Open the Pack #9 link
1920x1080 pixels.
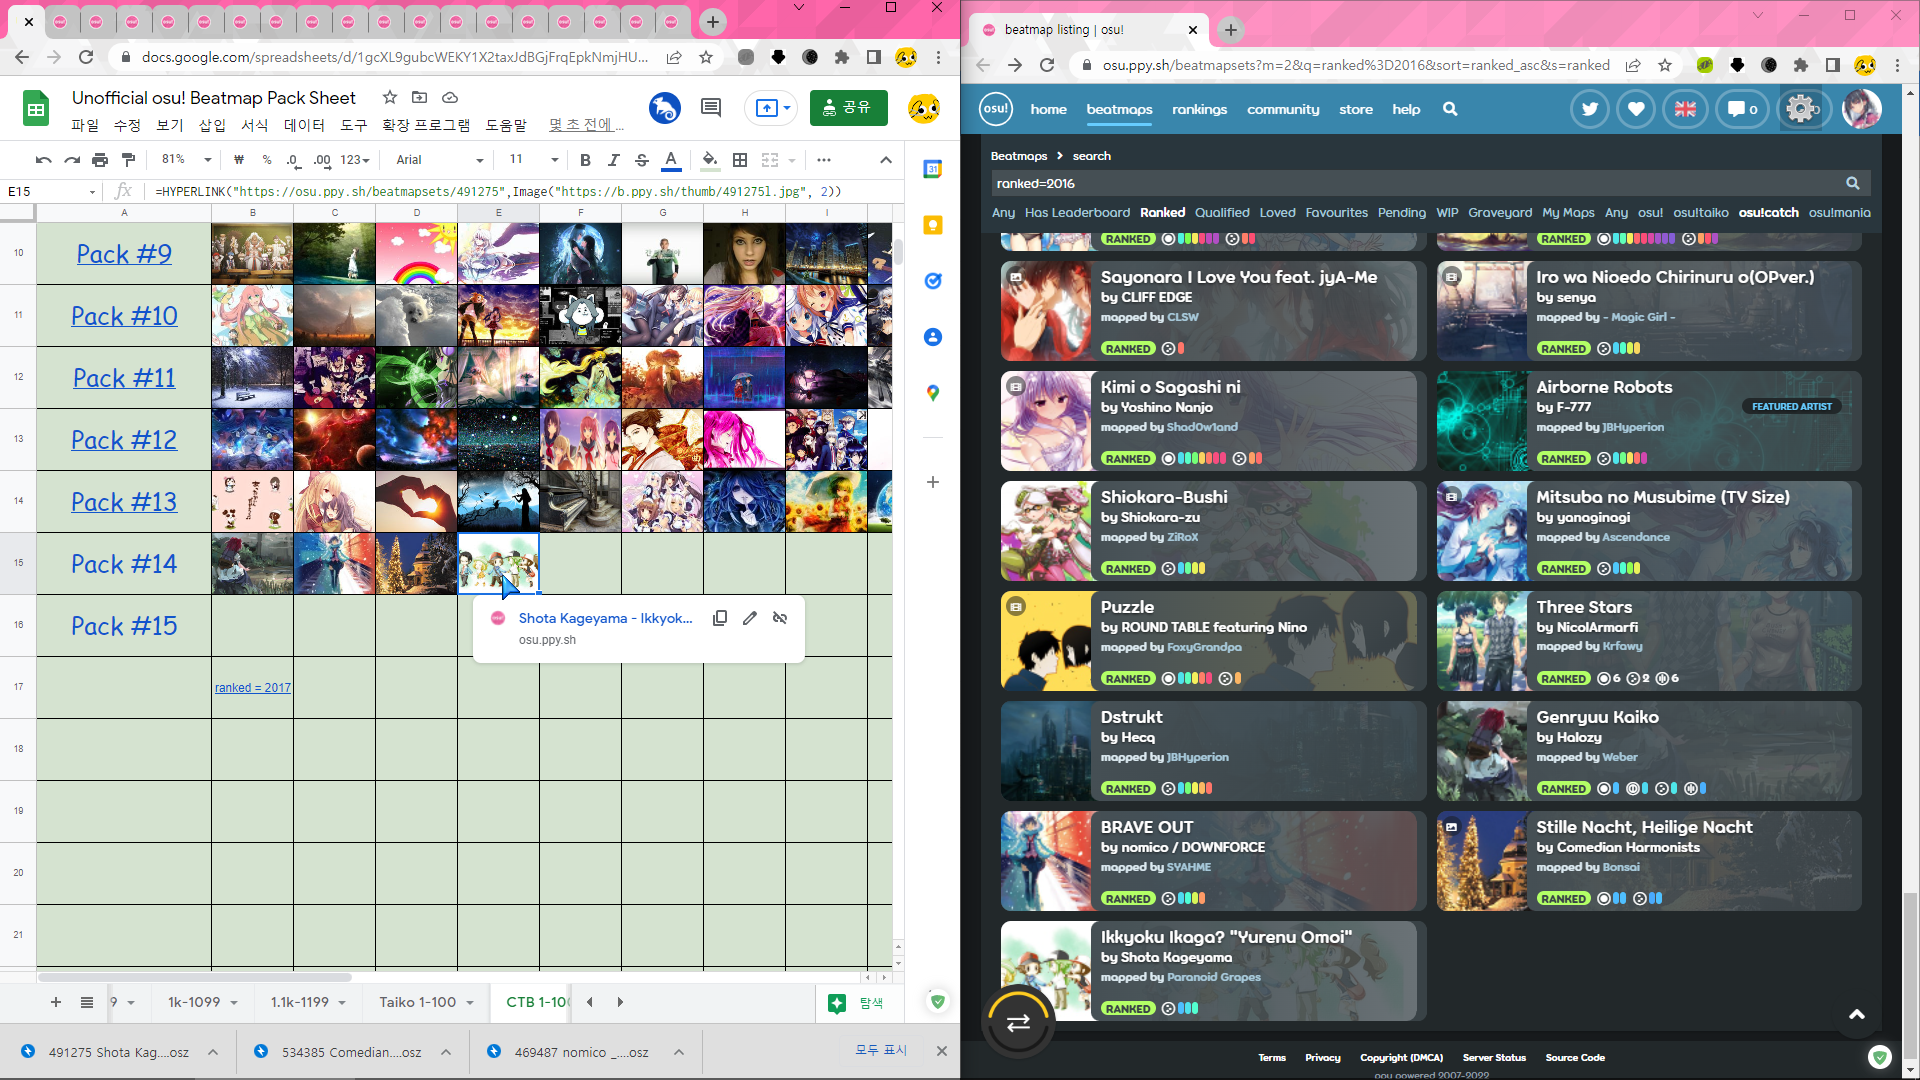pyautogui.click(x=124, y=254)
